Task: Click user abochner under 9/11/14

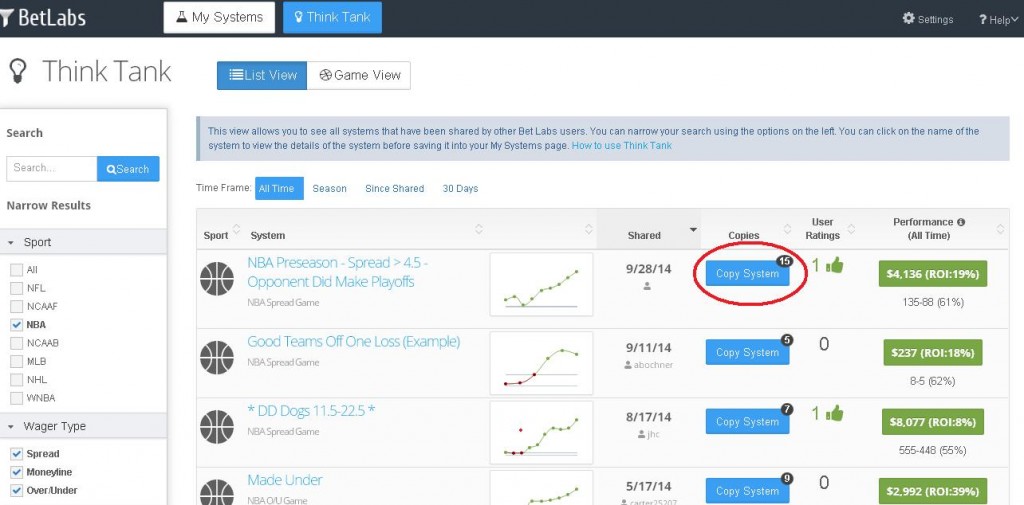Action: coord(648,365)
